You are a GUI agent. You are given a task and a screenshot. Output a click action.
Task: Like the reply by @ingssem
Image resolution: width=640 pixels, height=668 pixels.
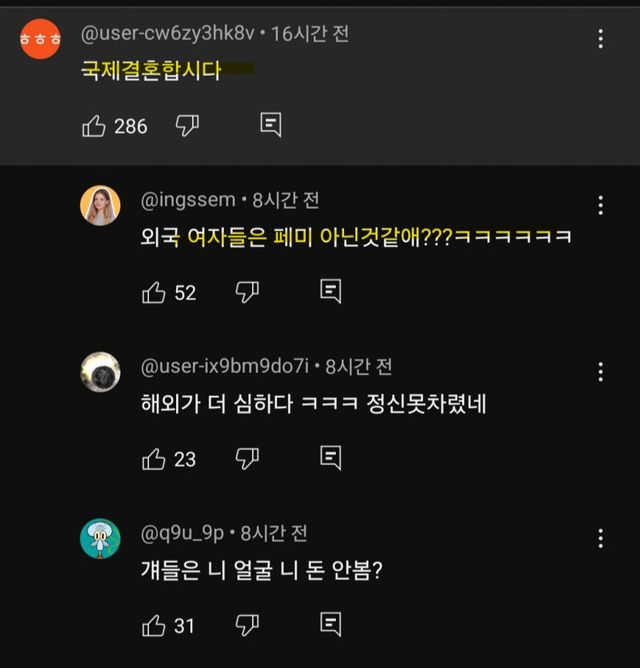(154, 292)
